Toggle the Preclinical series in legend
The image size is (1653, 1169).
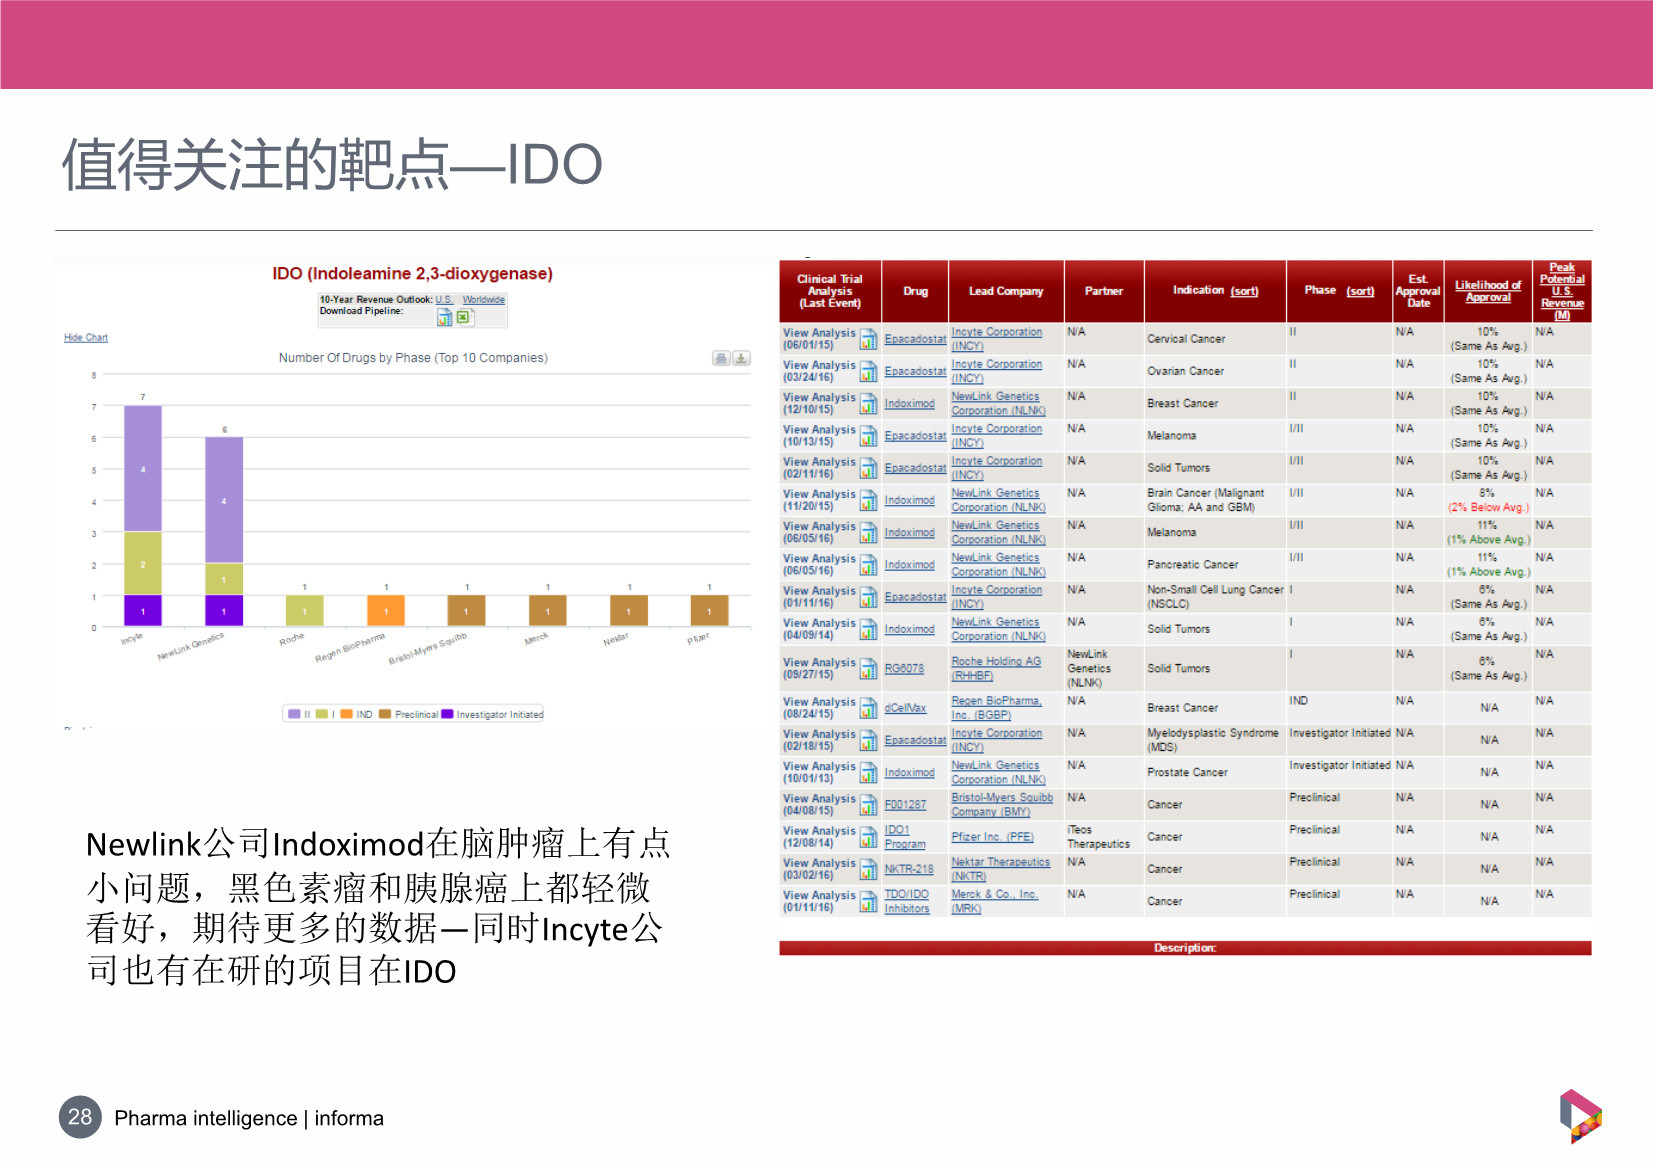[409, 714]
